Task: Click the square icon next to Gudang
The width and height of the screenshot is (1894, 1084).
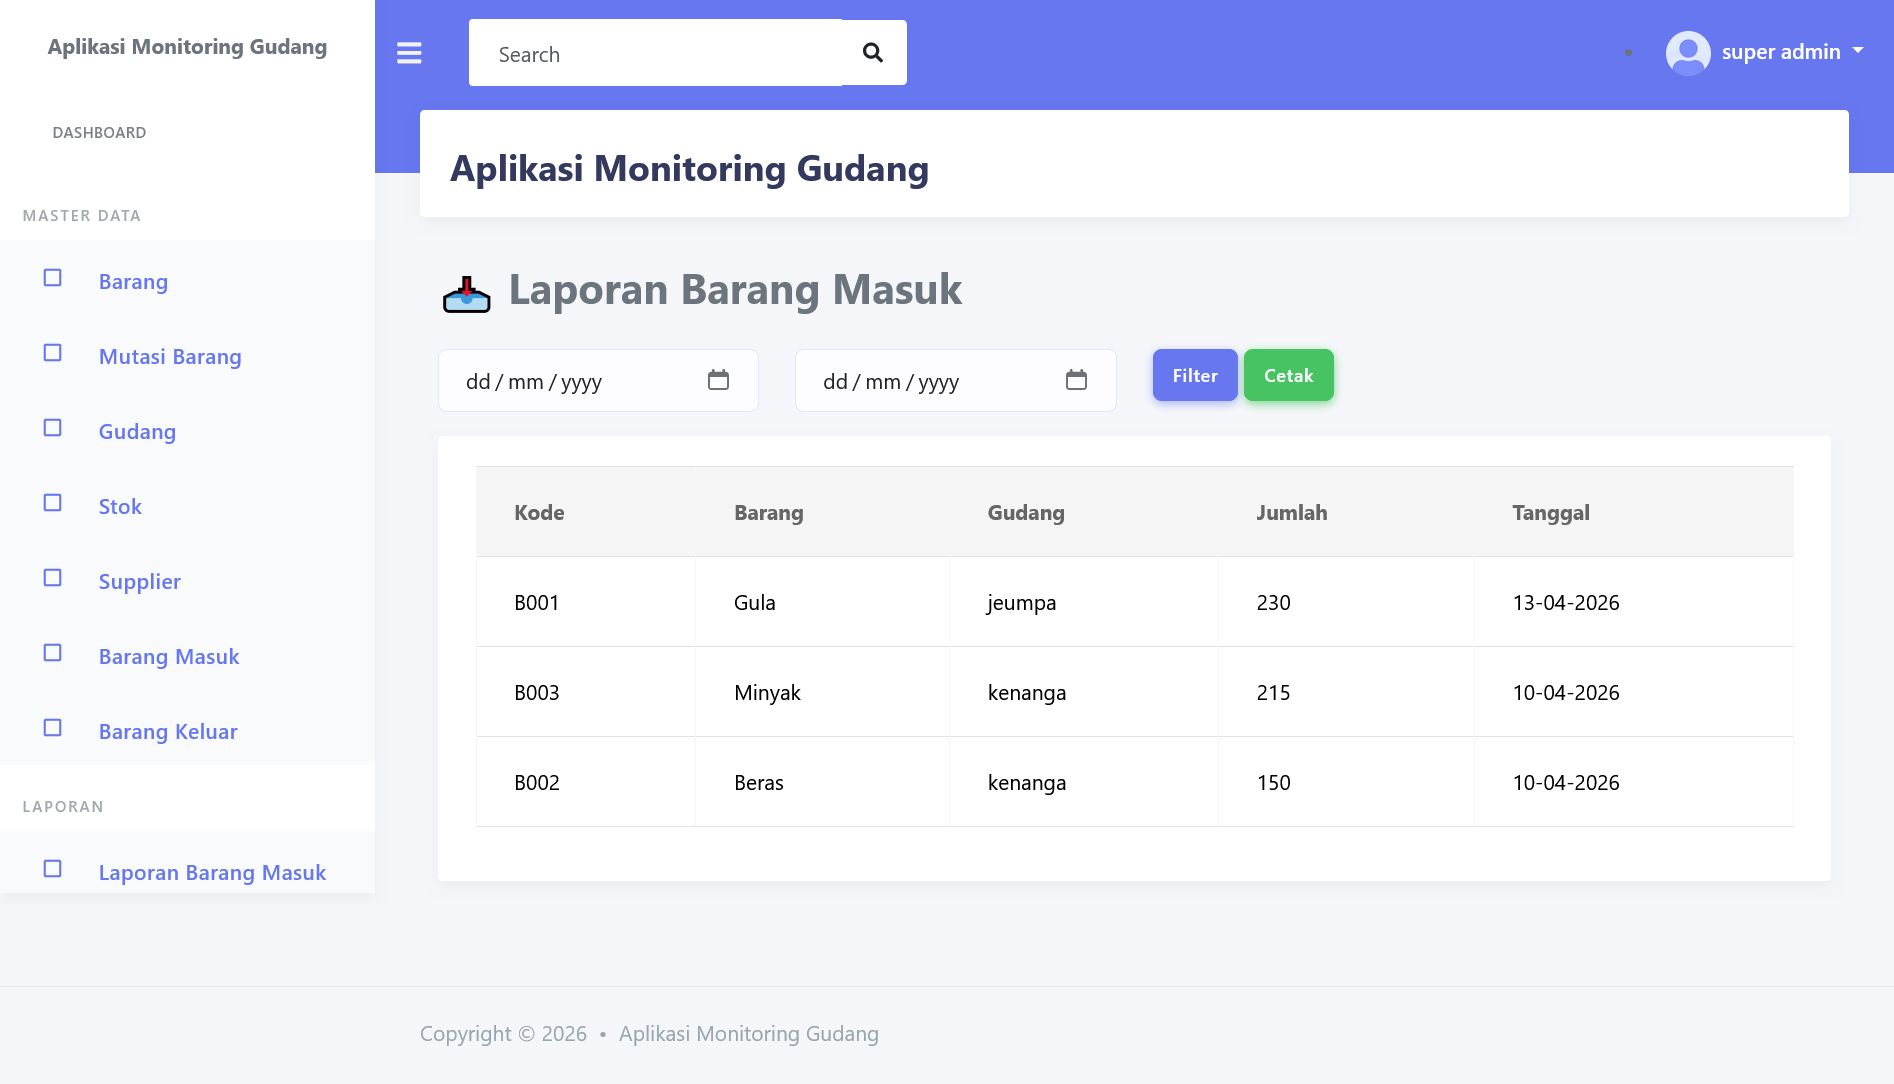Action: 53,428
